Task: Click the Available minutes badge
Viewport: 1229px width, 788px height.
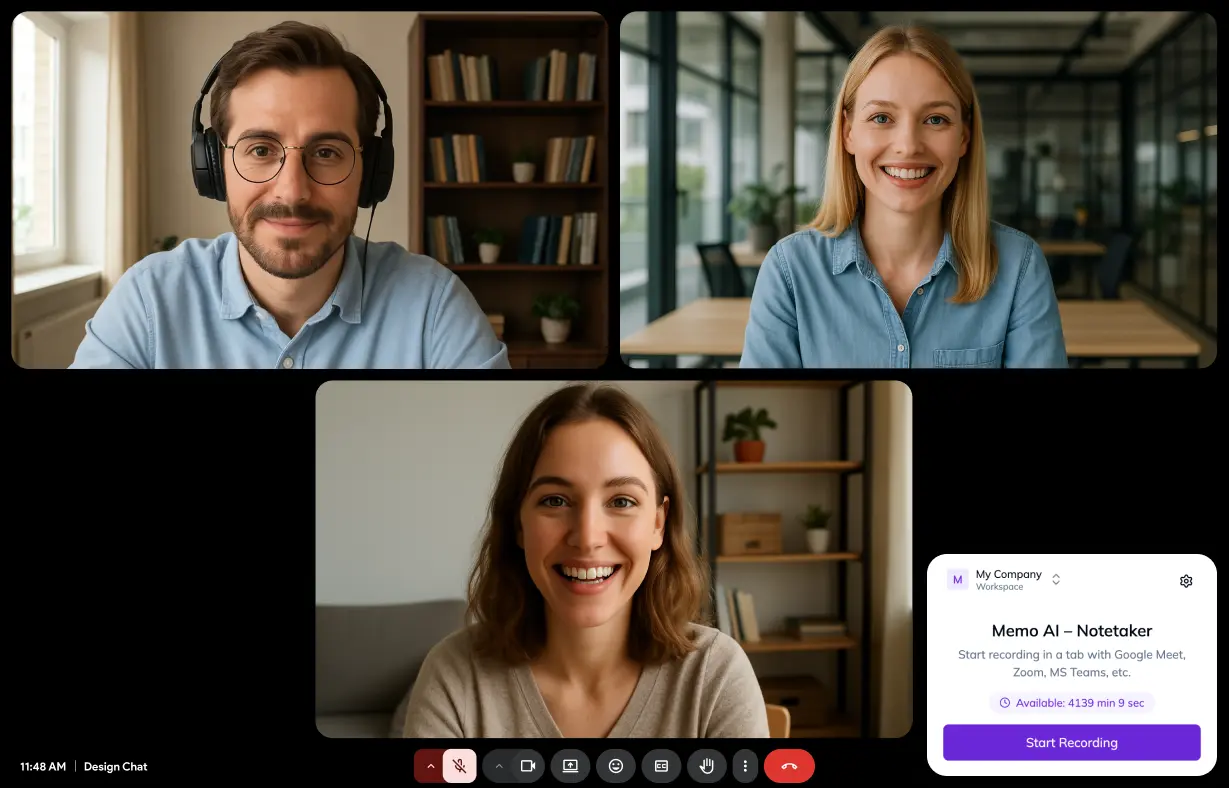Action: [x=1072, y=703]
